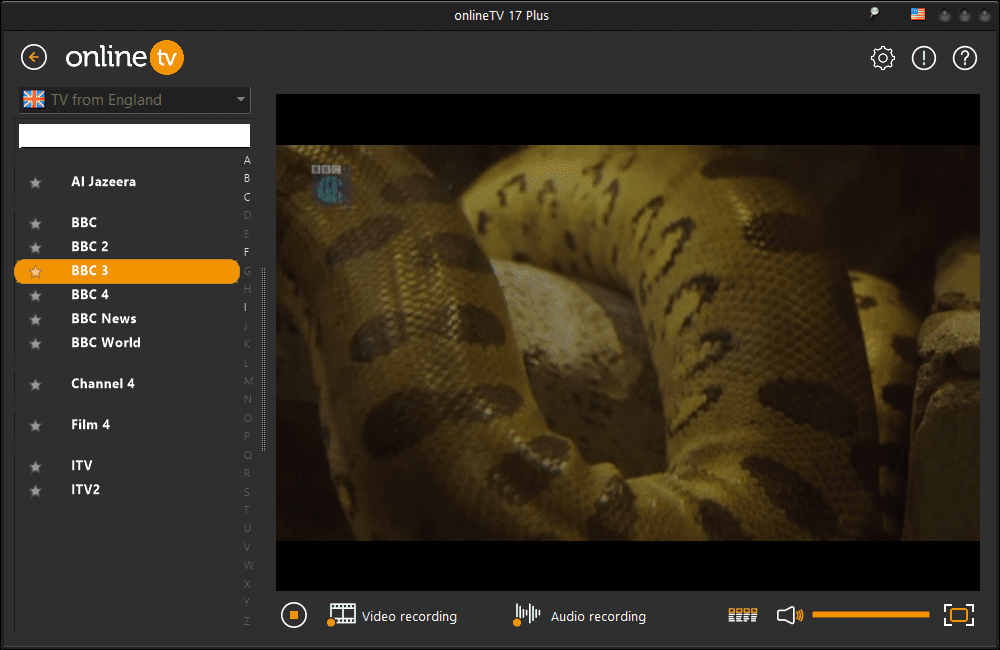
Task: Open the info exclamation icon
Action: 923,58
